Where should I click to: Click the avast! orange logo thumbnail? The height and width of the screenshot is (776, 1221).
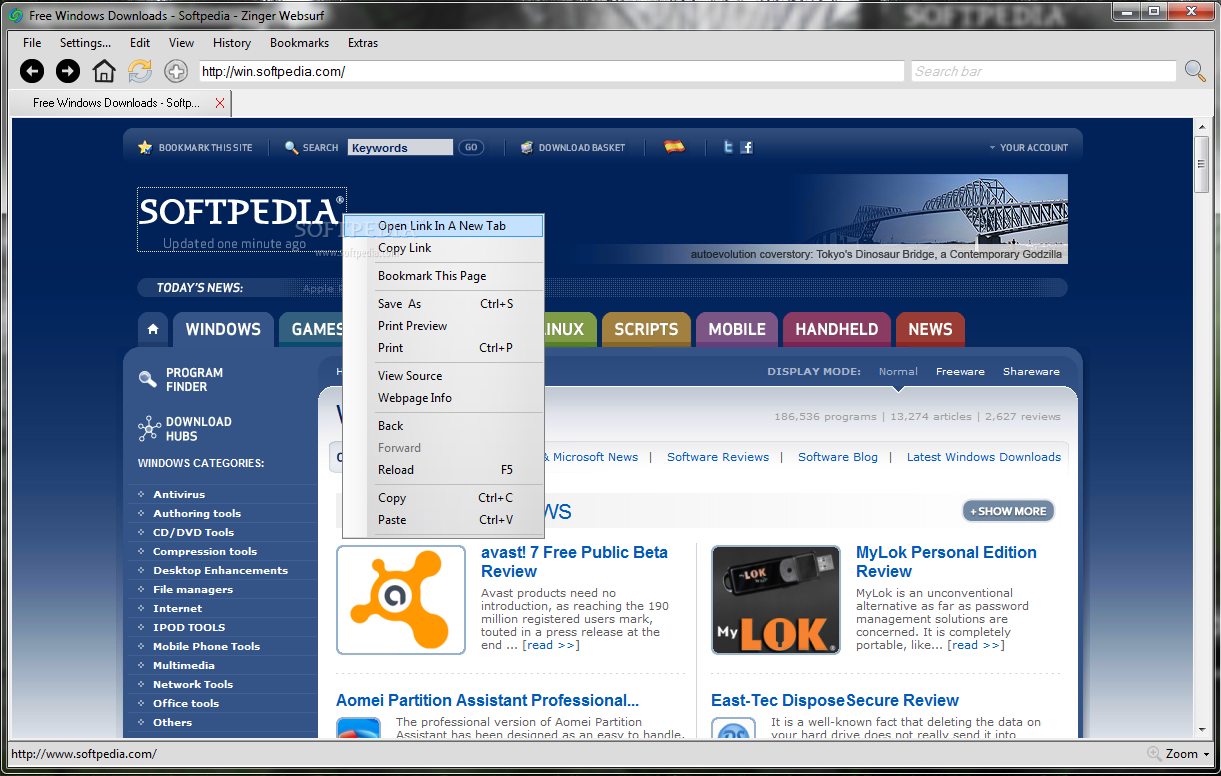point(401,600)
